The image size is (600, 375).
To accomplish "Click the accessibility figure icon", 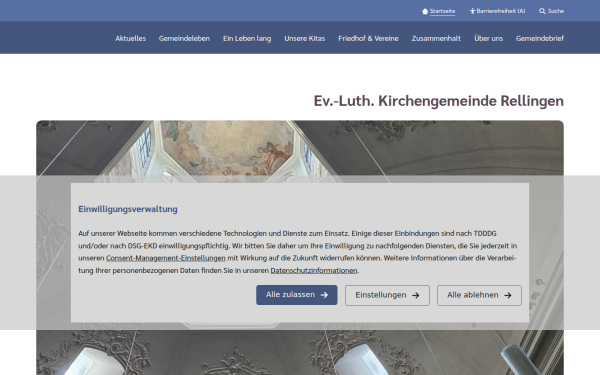I will (472, 11).
